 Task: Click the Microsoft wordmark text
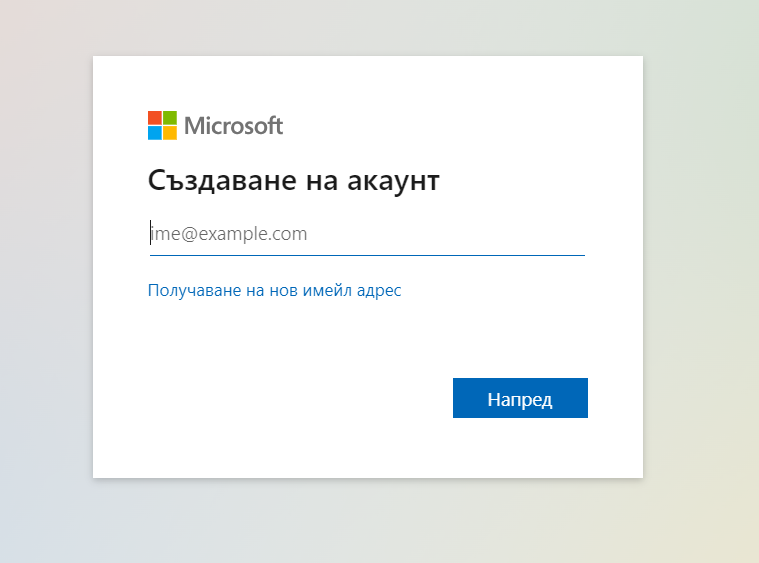tap(233, 126)
